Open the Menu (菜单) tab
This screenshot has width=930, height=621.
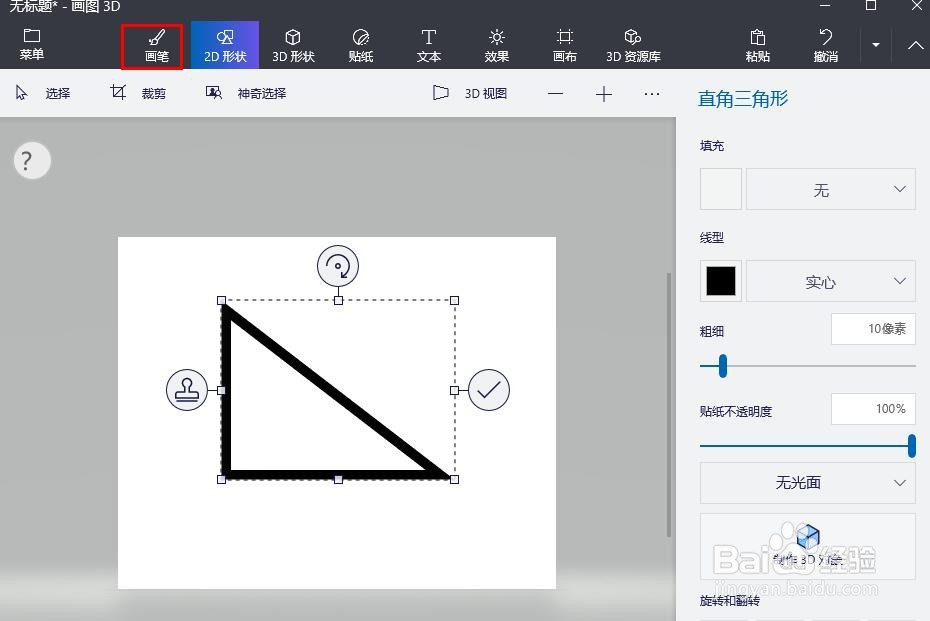click(x=31, y=44)
